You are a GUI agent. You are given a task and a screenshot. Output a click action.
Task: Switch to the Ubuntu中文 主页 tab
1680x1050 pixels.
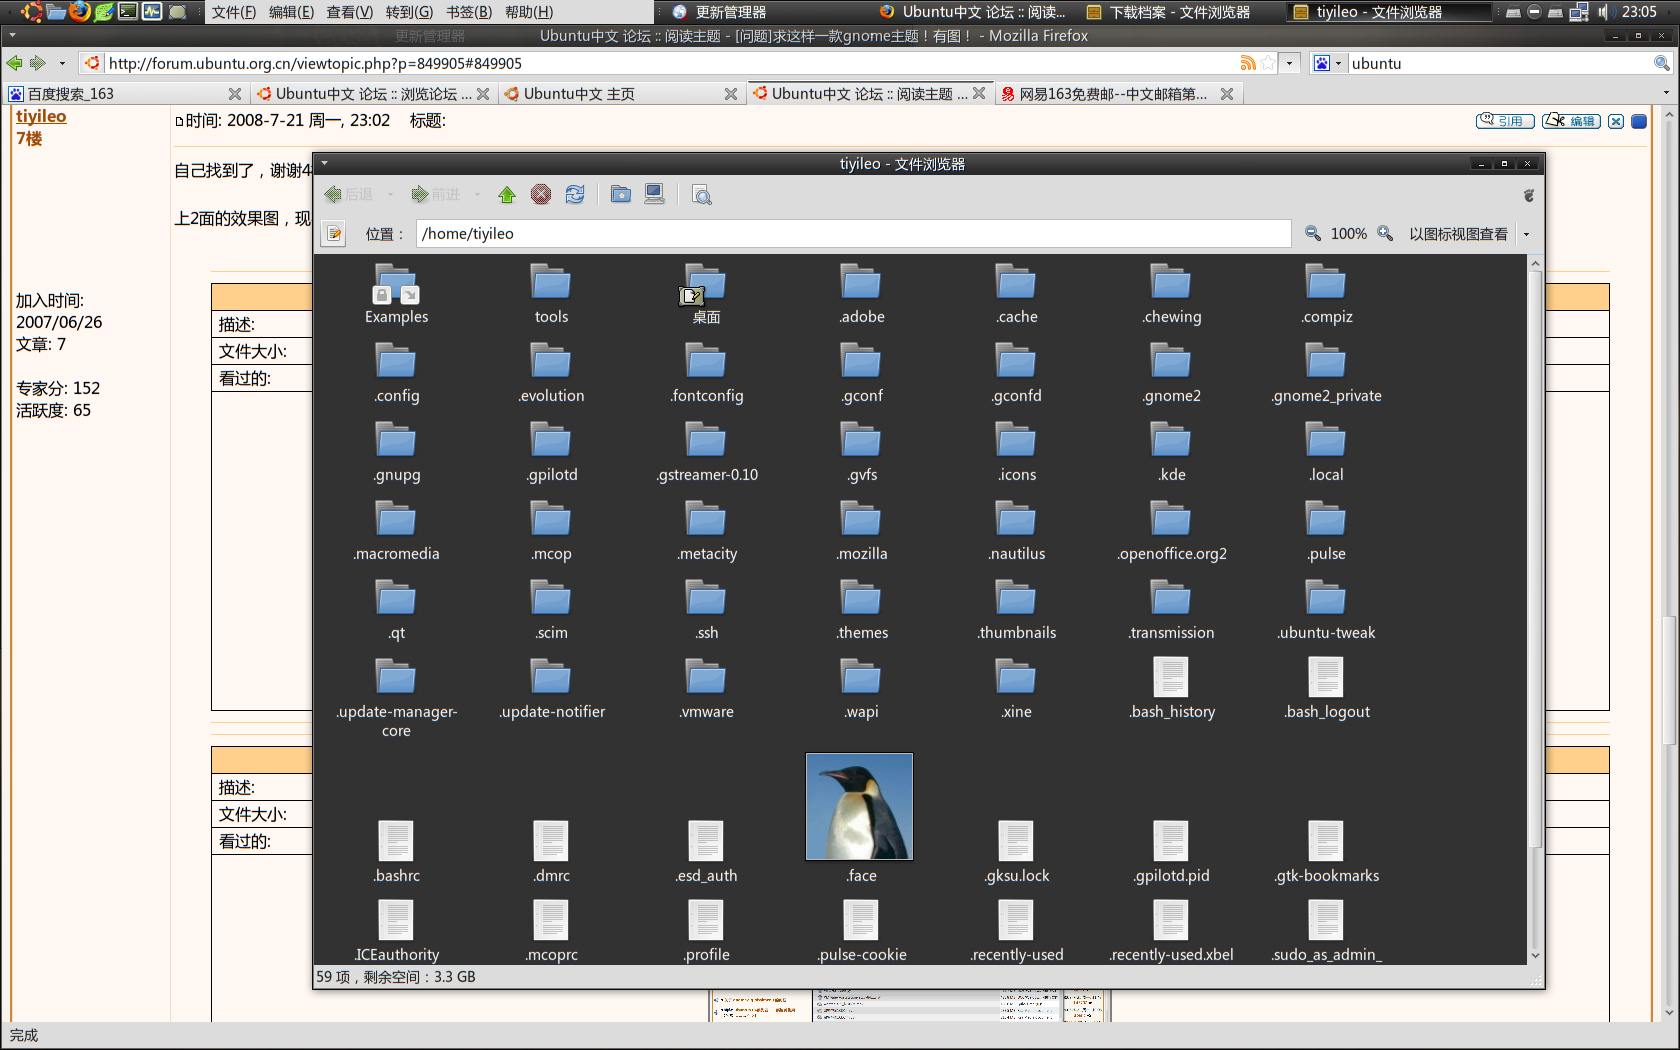[x=620, y=93]
